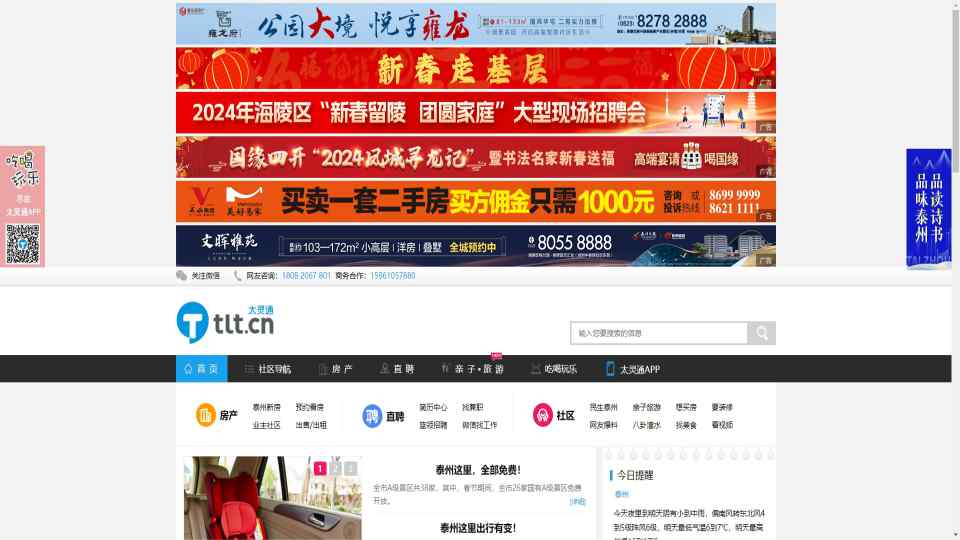
Task: Open the 社区导航 navigation menu
Action: click(x=268, y=369)
